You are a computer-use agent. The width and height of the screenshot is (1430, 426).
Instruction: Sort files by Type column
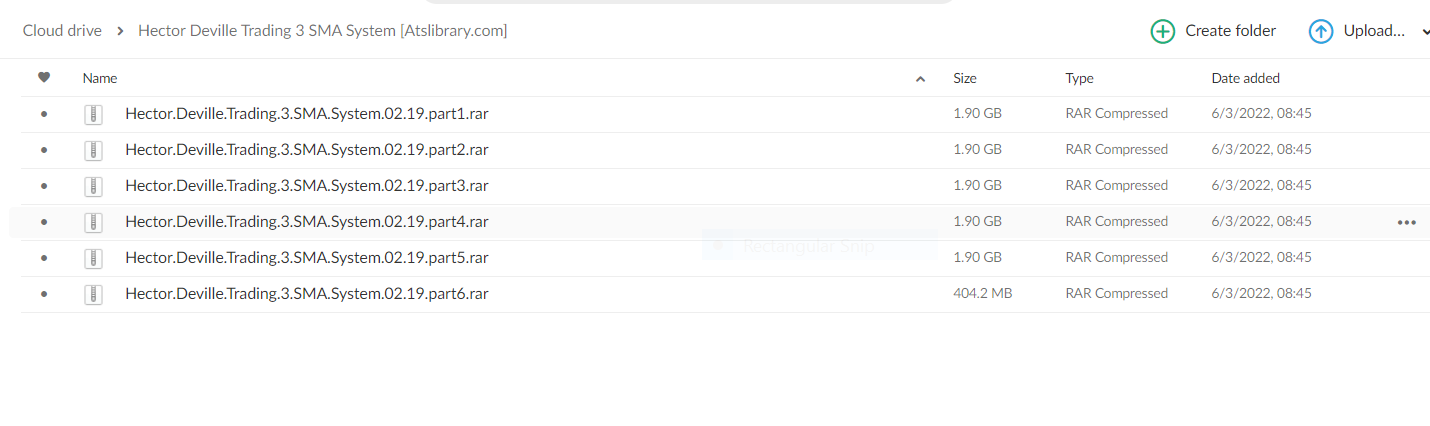coord(1079,78)
